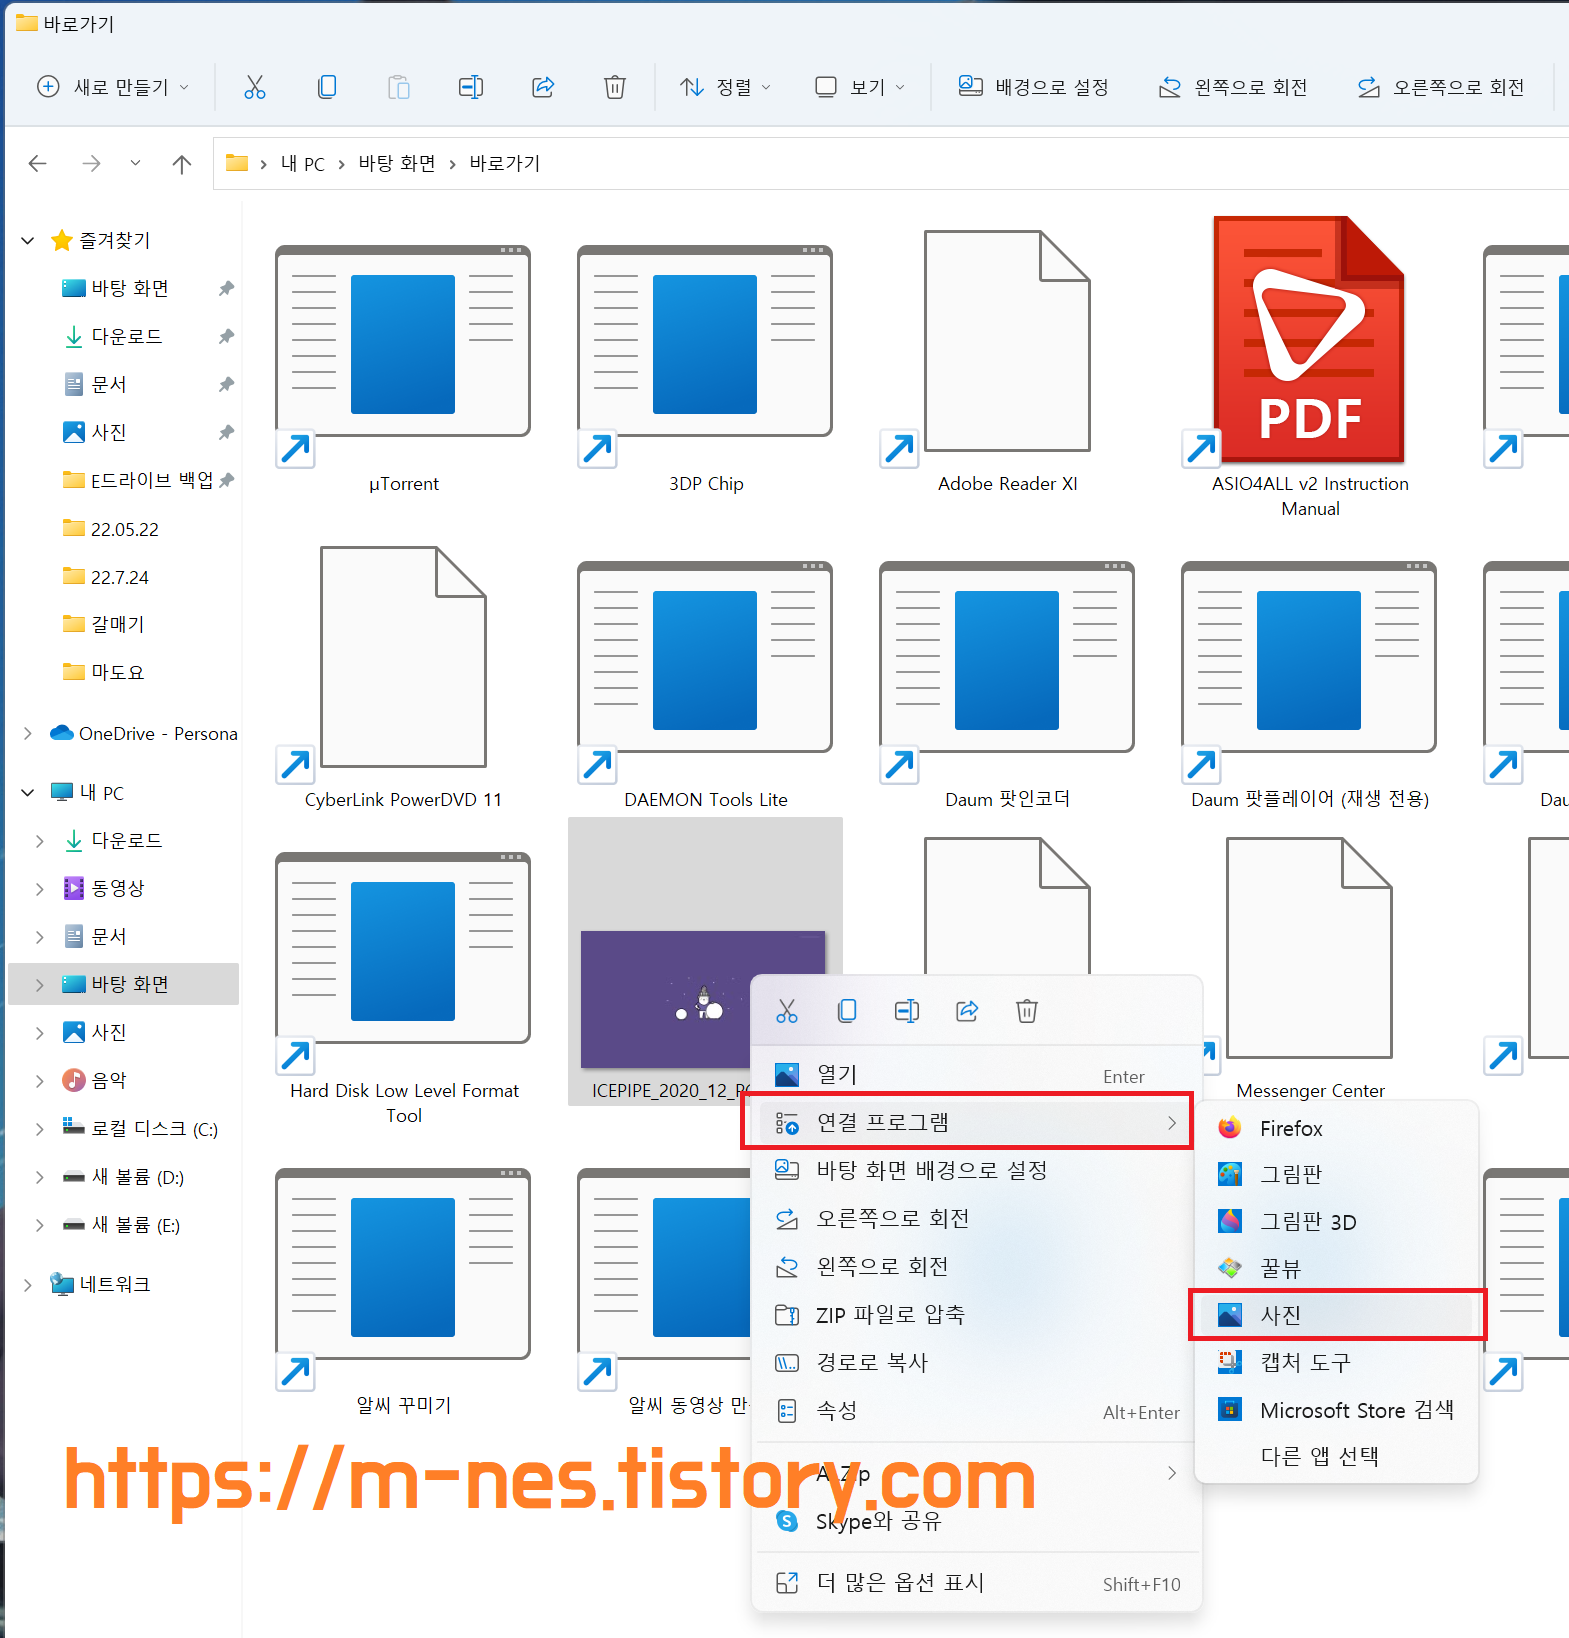Open recent locations dropdown chevron
The height and width of the screenshot is (1638, 1569).
point(135,163)
